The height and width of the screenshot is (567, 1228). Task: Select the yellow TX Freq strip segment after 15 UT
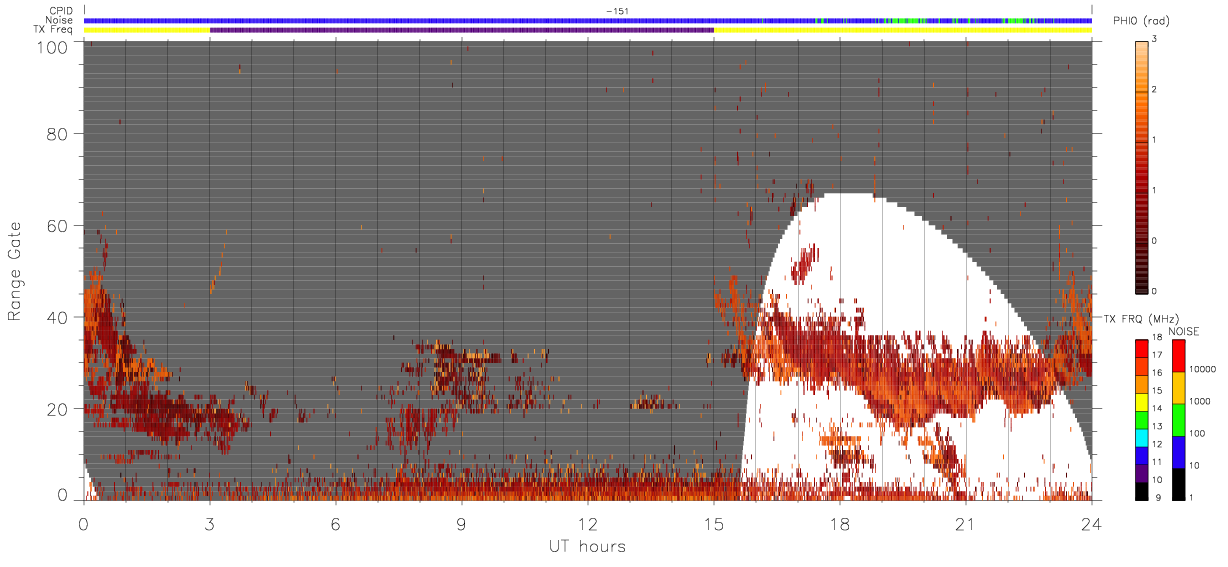tap(903, 30)
